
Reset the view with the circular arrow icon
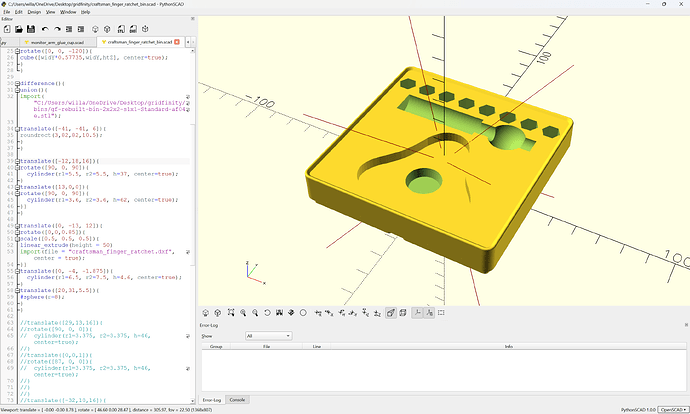(267, 313)
